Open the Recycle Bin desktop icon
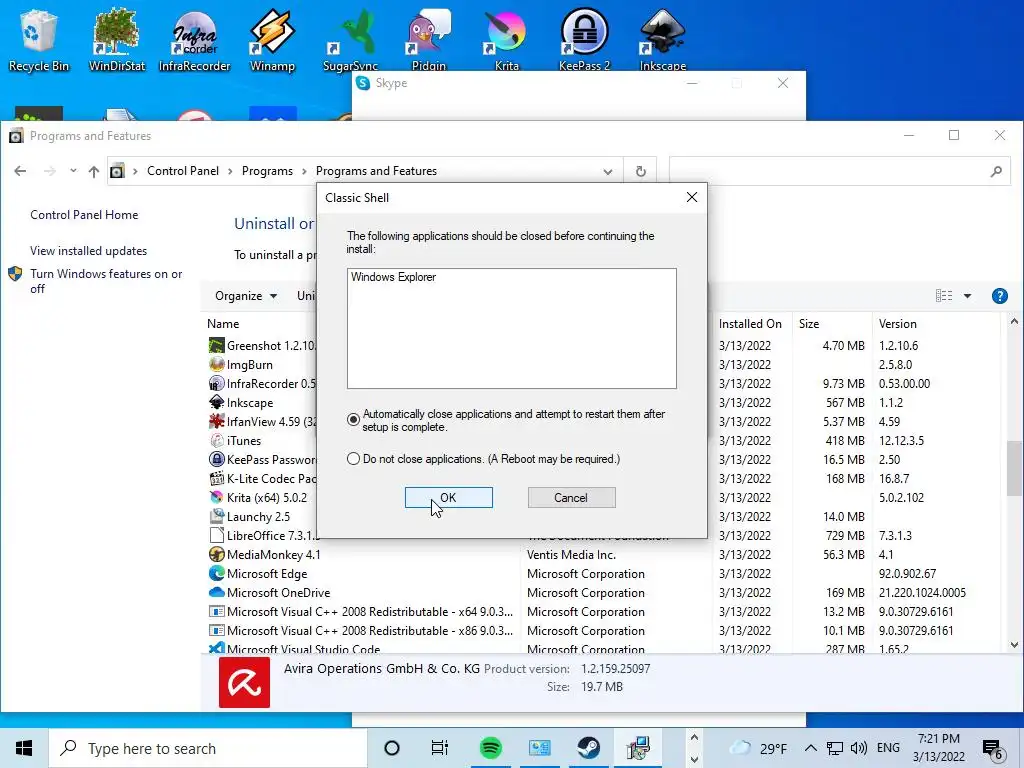Screen dimensions: 1024x768 point(39,39)
